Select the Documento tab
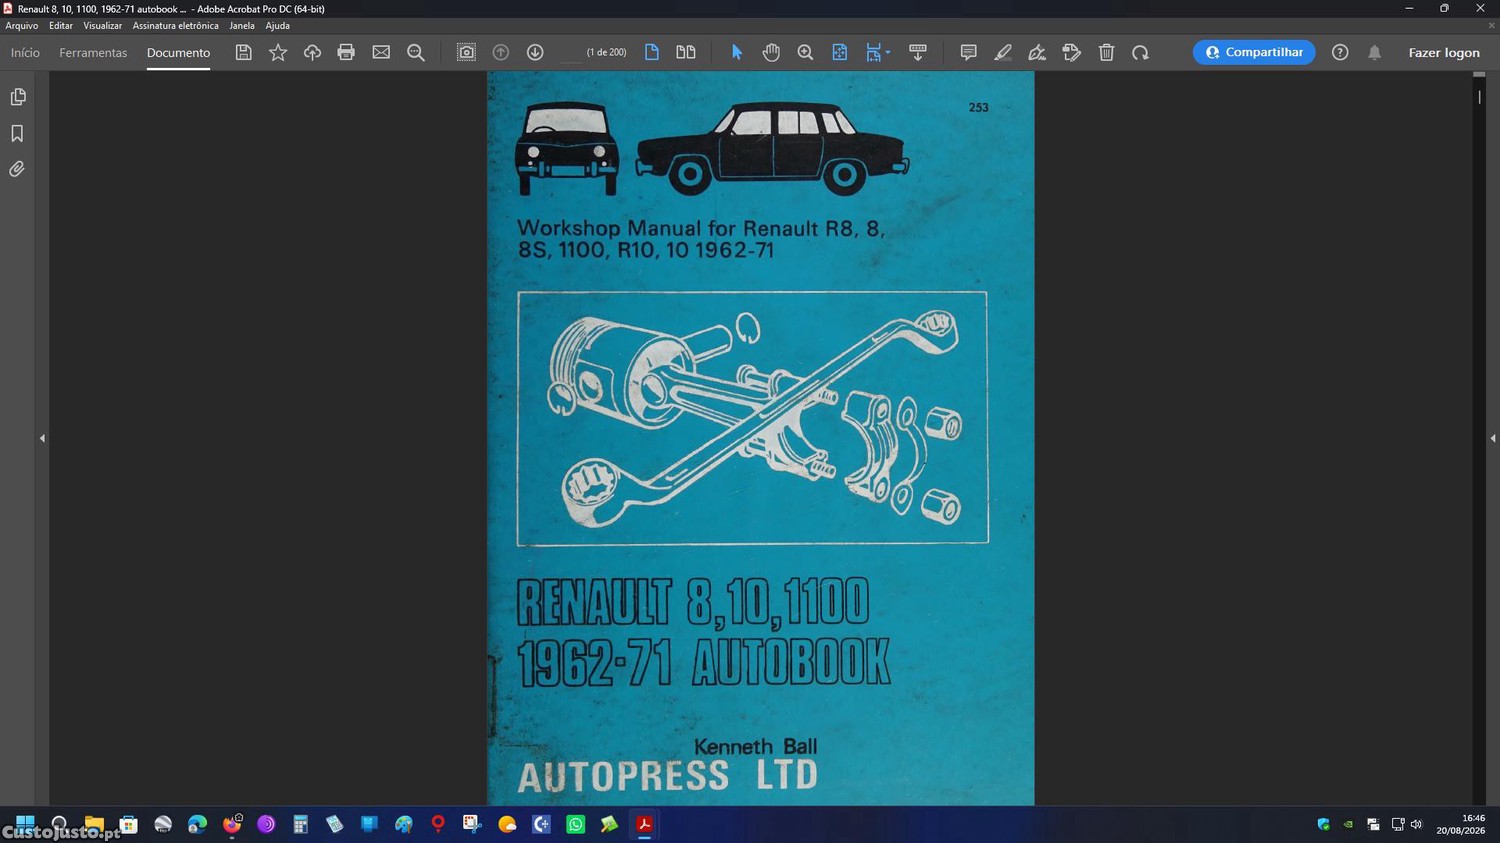The height and width of the screenshot is (843, 1500). pyautogui.click(x=178, y=53)
